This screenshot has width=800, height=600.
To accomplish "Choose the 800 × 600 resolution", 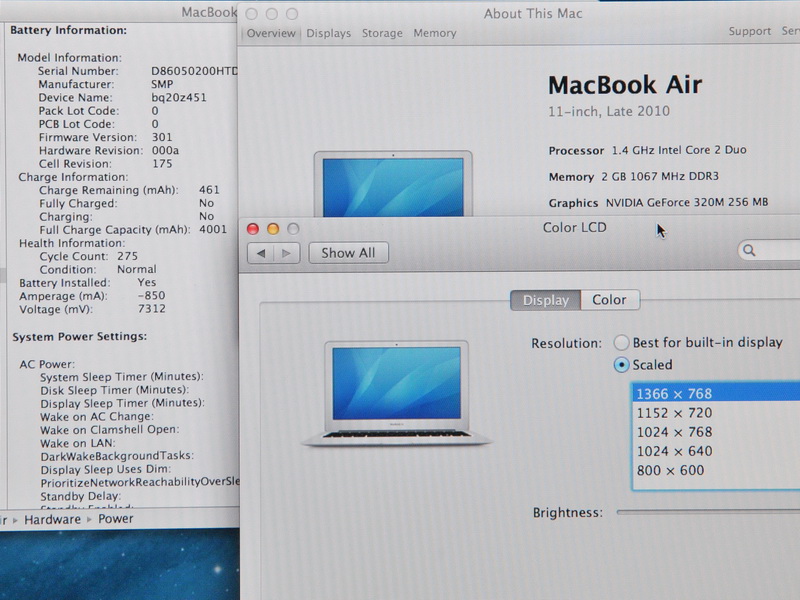I will click(716, 470).
